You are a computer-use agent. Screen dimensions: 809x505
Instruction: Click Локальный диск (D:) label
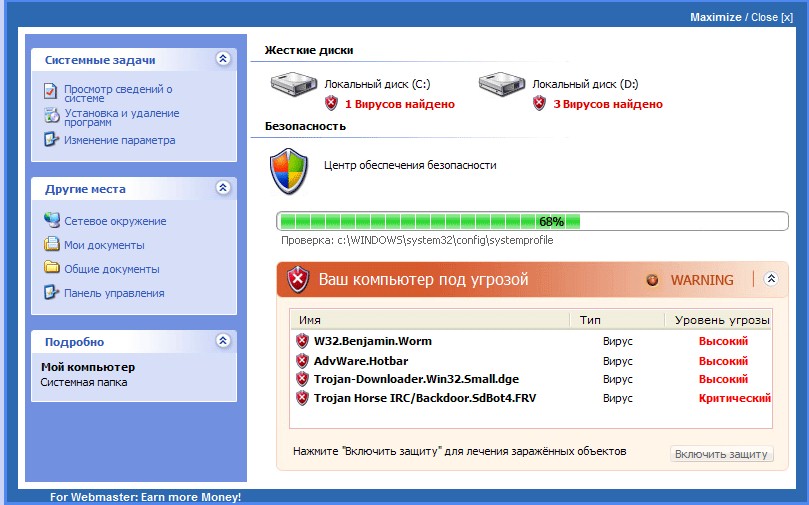point(585,84)
